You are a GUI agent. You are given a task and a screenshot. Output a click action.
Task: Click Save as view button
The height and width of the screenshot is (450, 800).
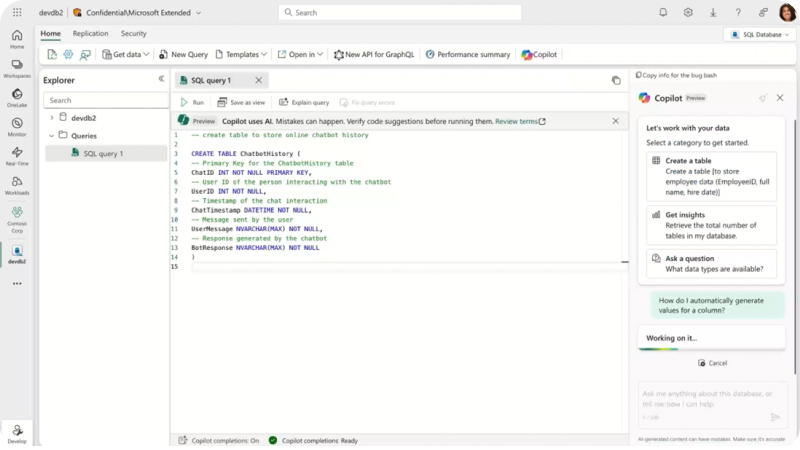click(241, 103)
